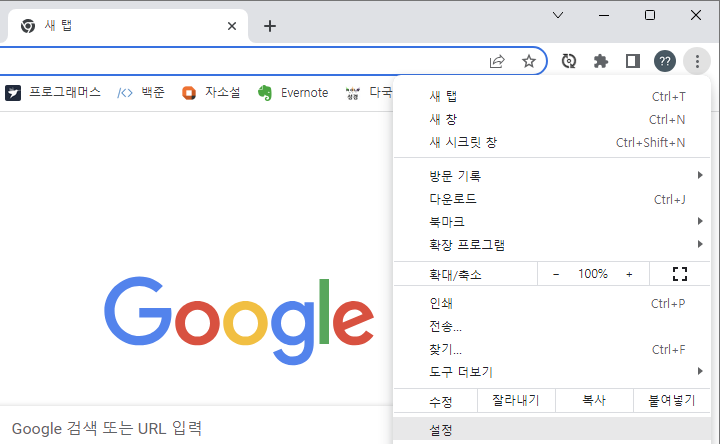Open the Extensions puzzle piece icon
Viewport: 720px width, 444px height.
point(601,61)
